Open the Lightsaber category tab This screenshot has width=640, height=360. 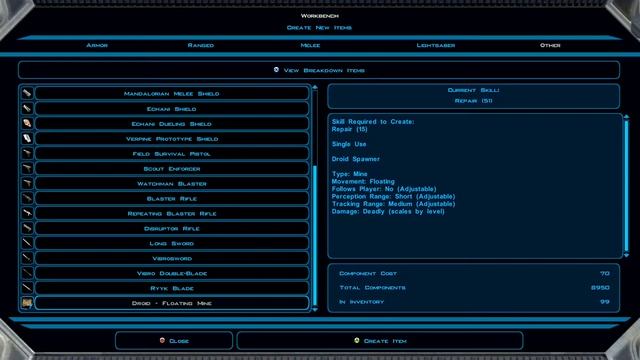pos(436,45)
